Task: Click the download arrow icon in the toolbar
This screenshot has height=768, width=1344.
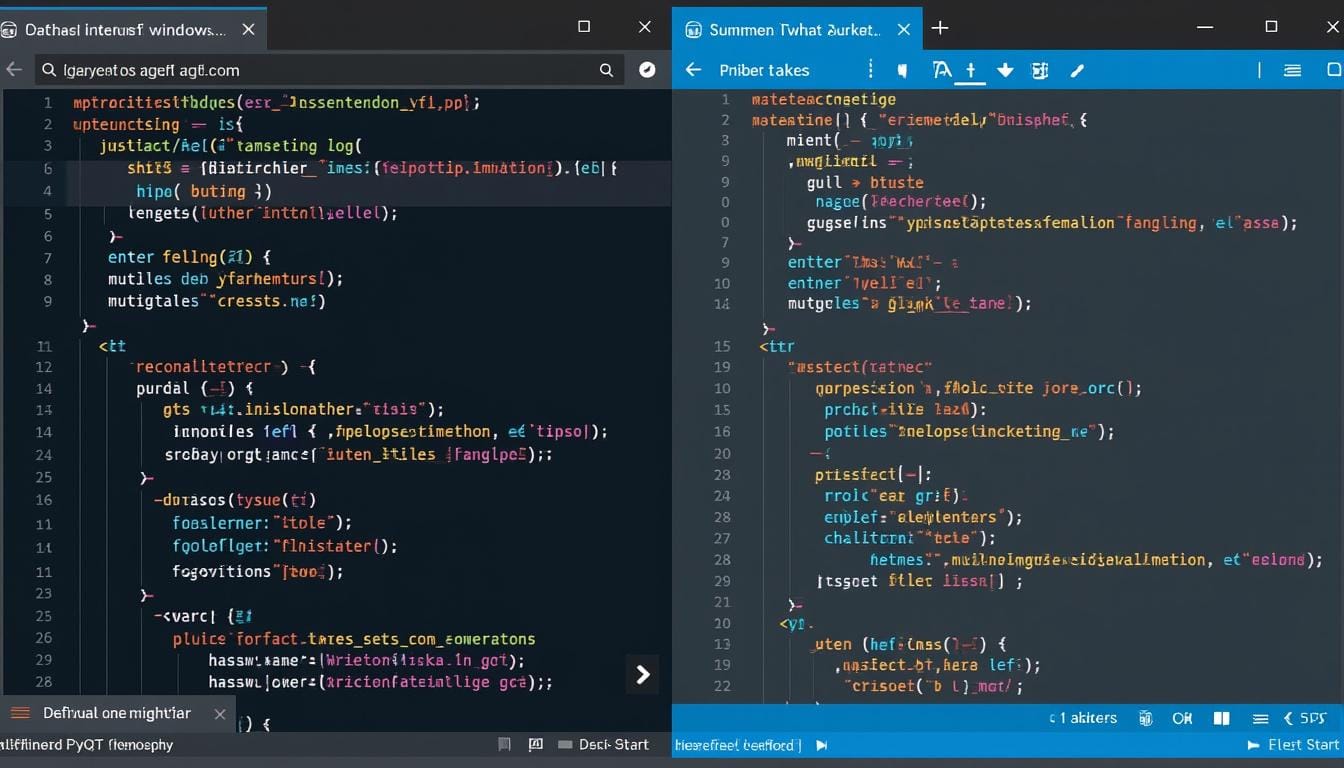Action: tap(1004, 70)
